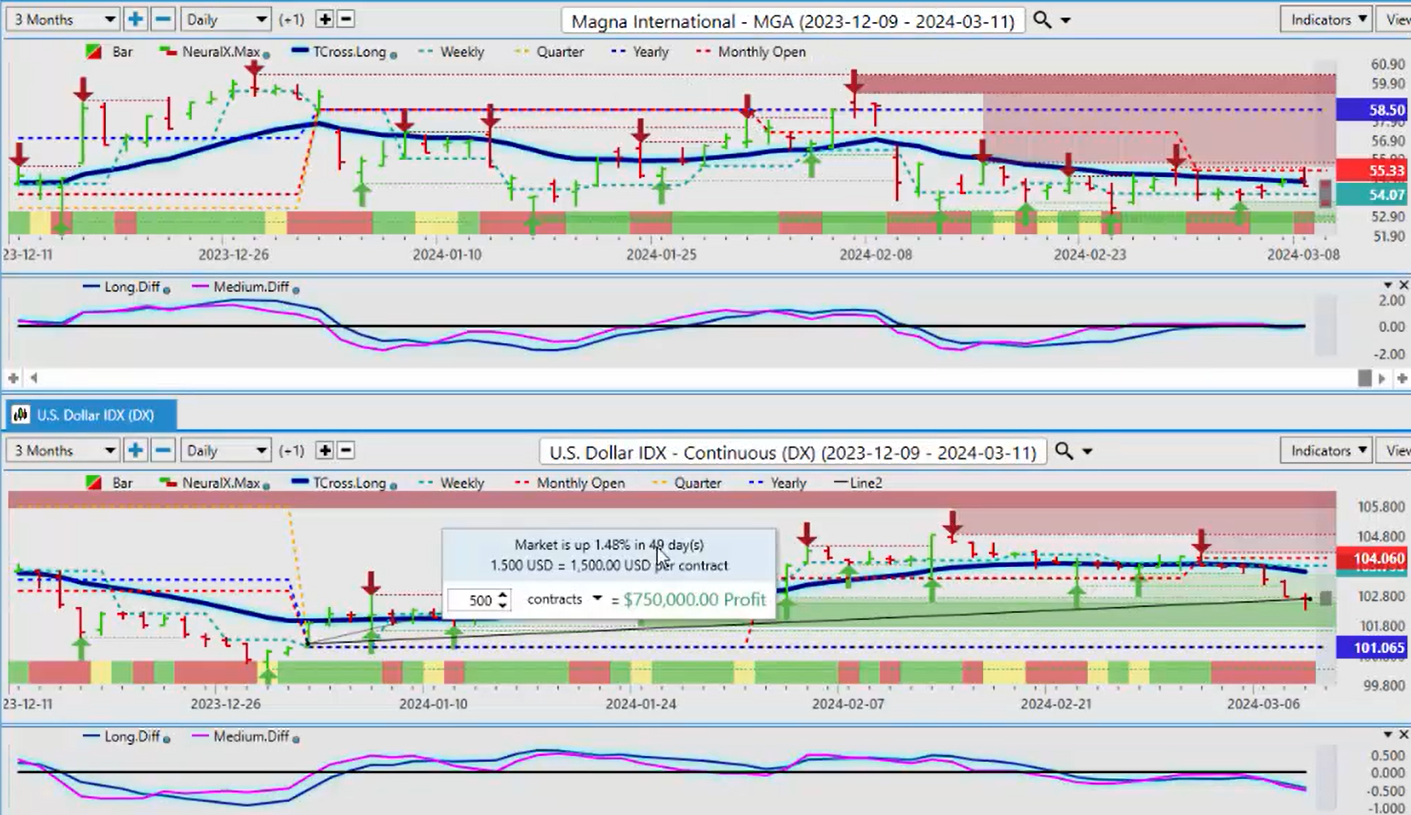
Task: Increase the MGA chart time range with plus
Action: tap(135, 19)
